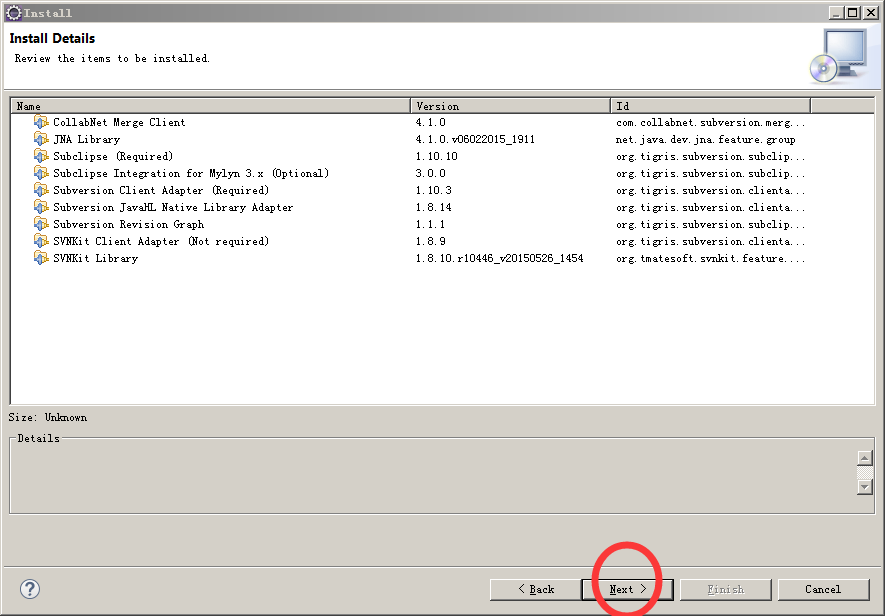
Task: Click version "1.8.10.r10446_v20150526_1454" cell
Action: click(500, 258)
